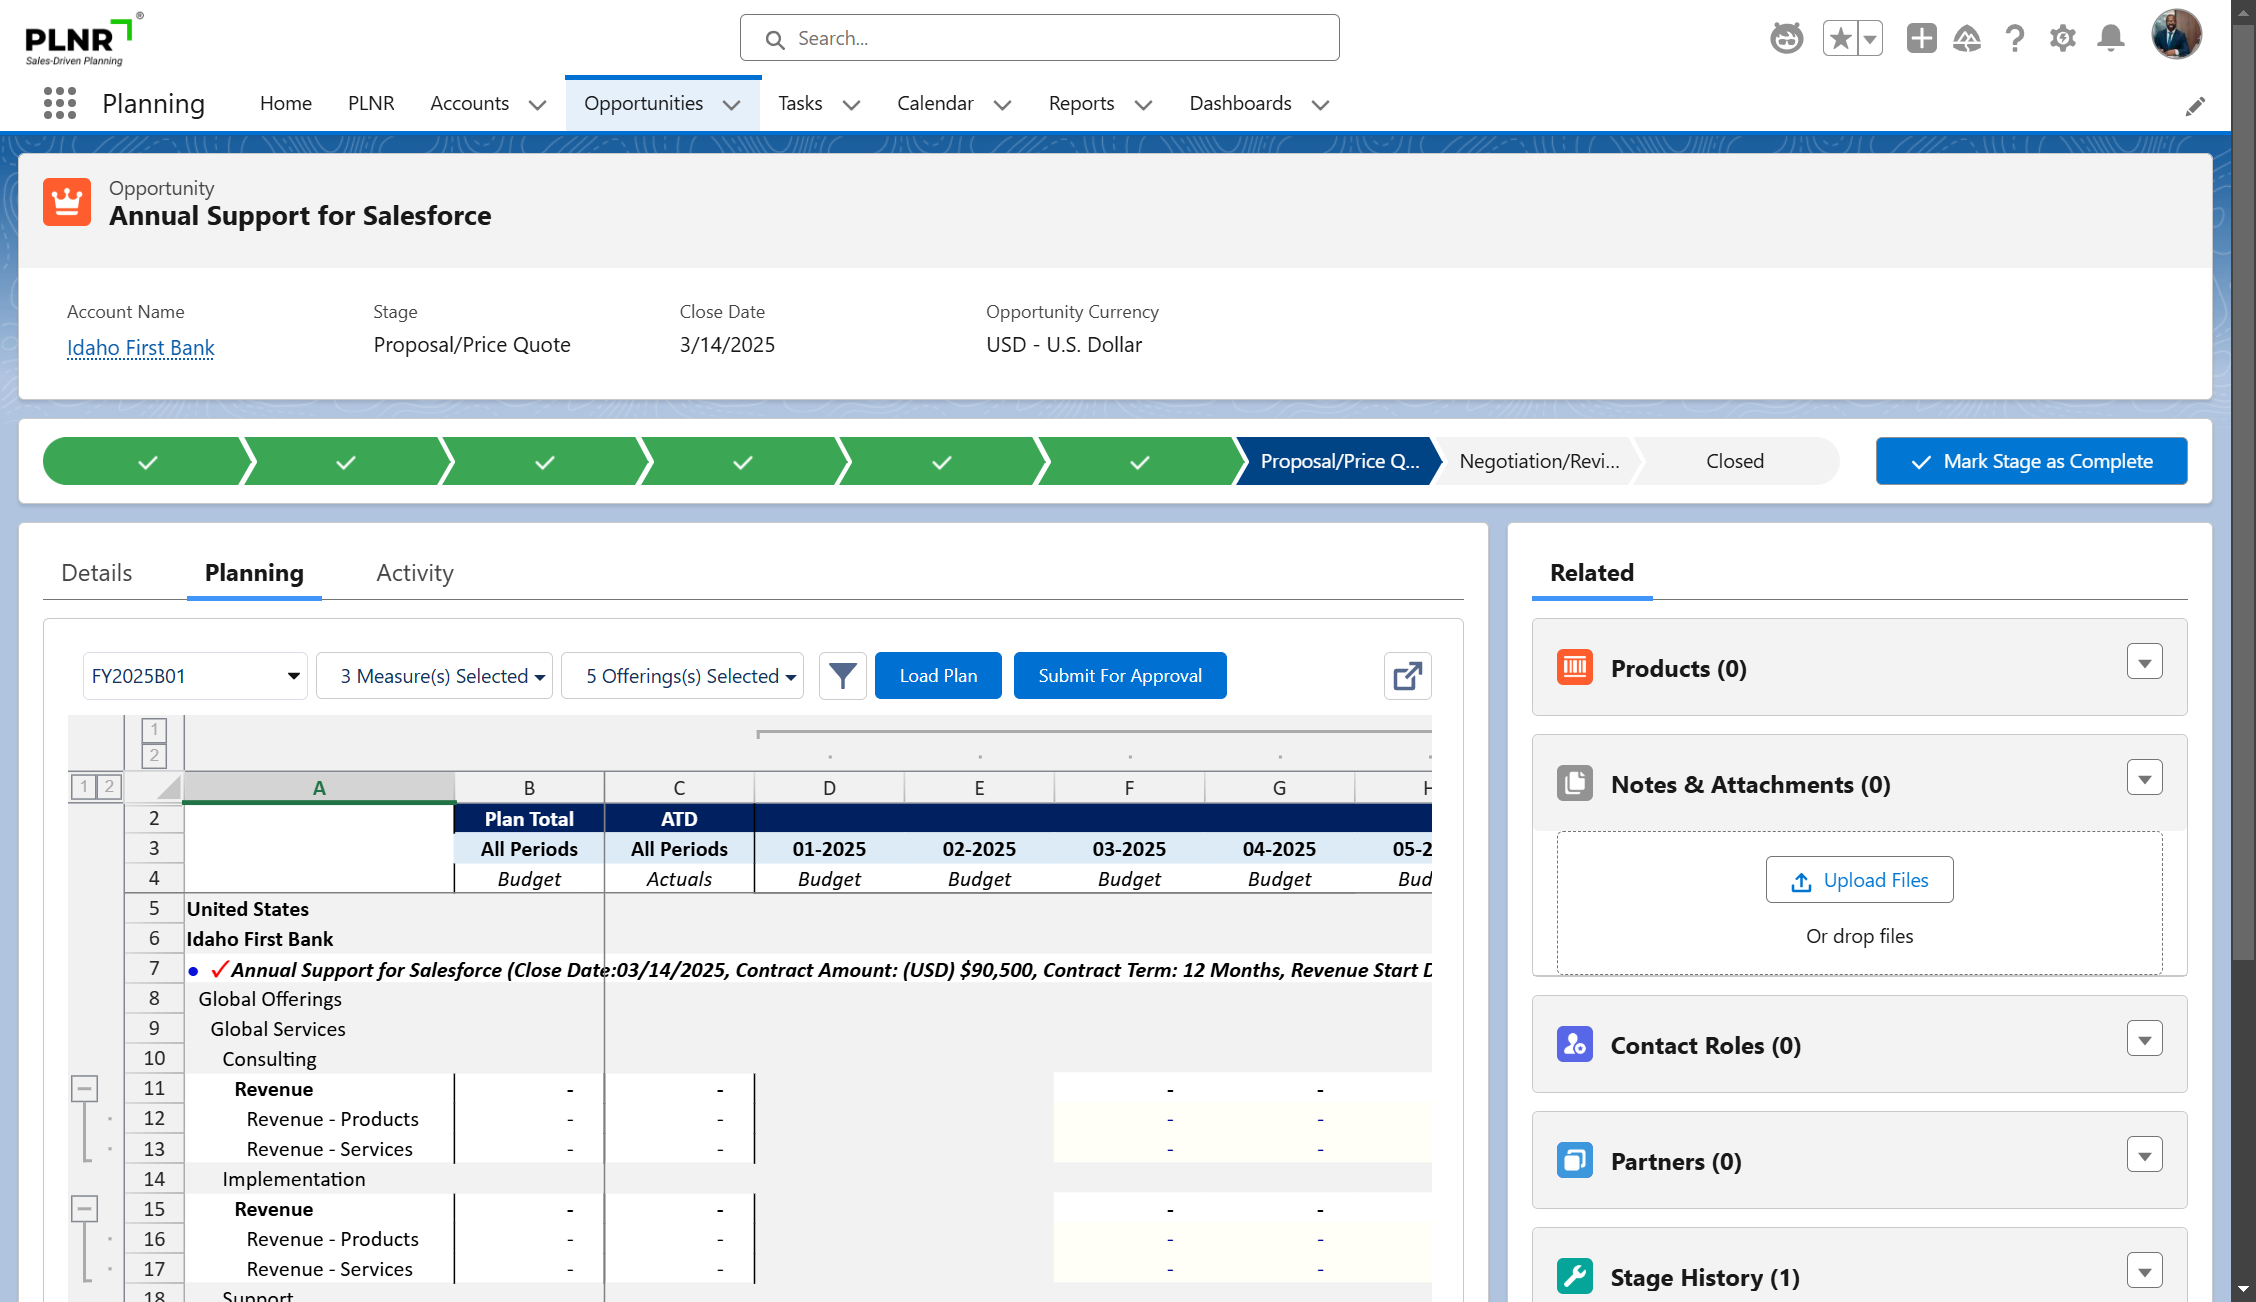Click the global create plus icon
The width and height of the screenshot is (2256, 1302).
[x=1921, y=39]
